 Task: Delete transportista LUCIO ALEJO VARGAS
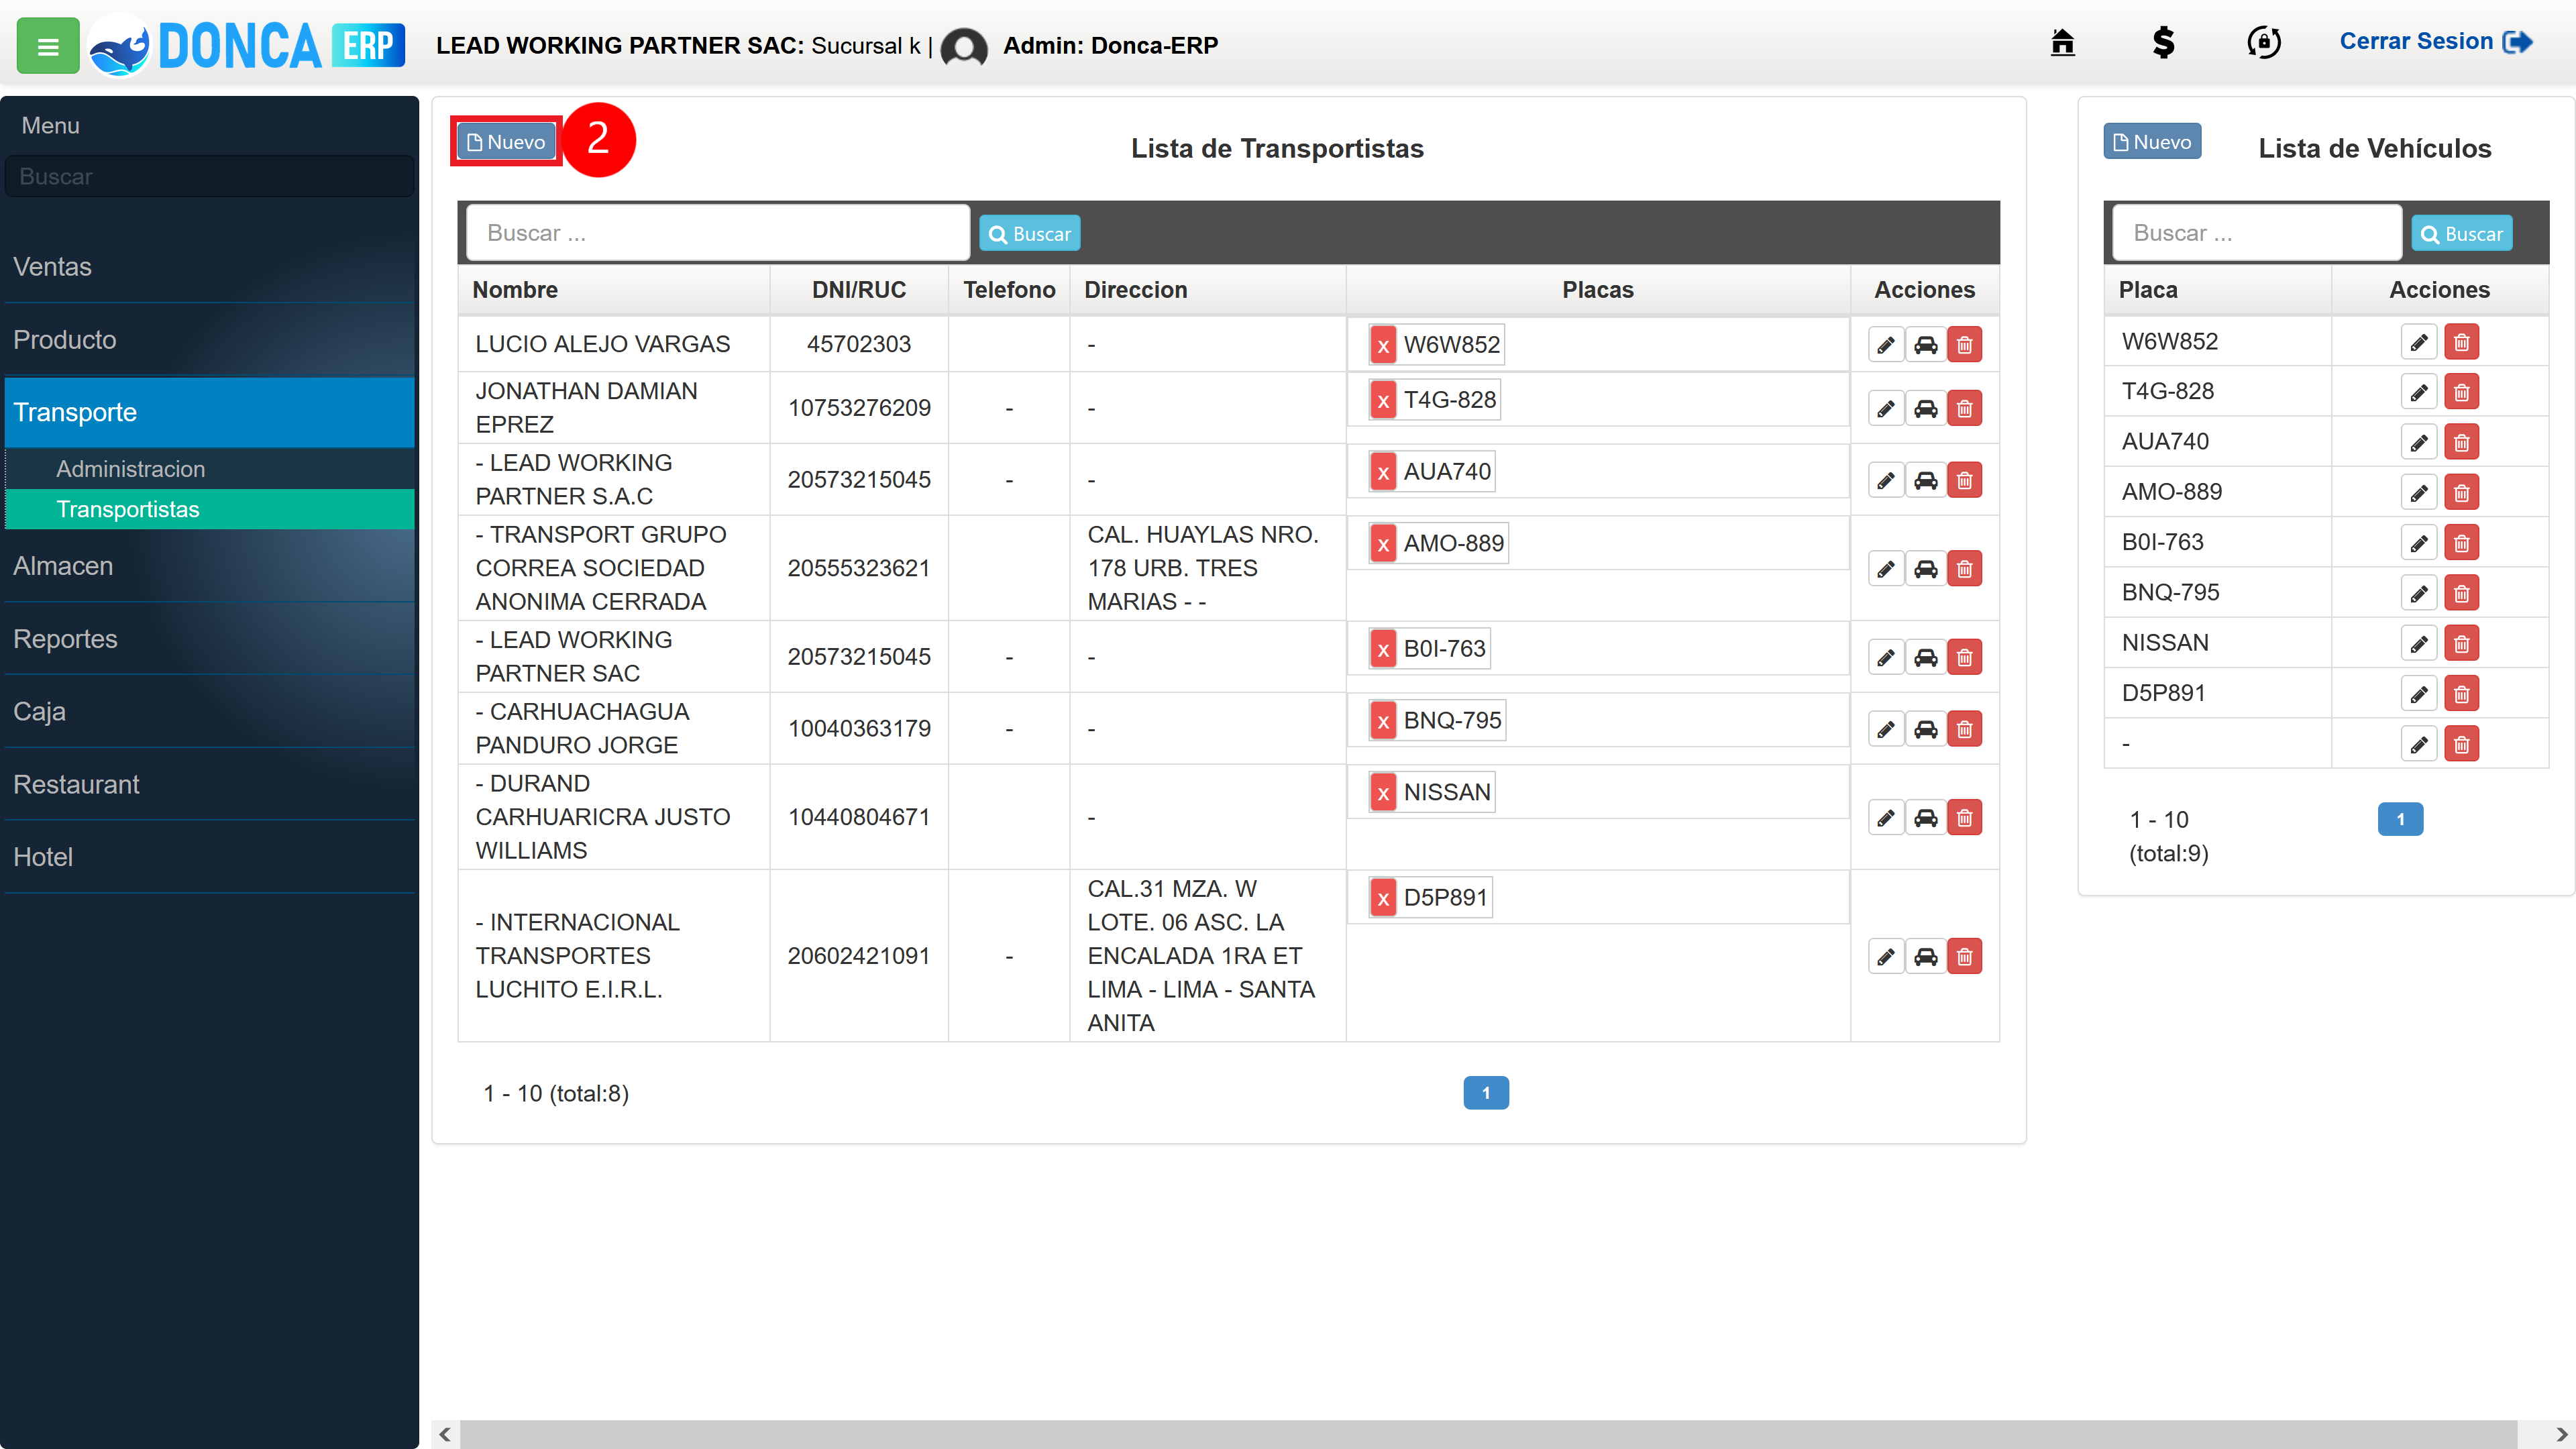coord(1965,345)
